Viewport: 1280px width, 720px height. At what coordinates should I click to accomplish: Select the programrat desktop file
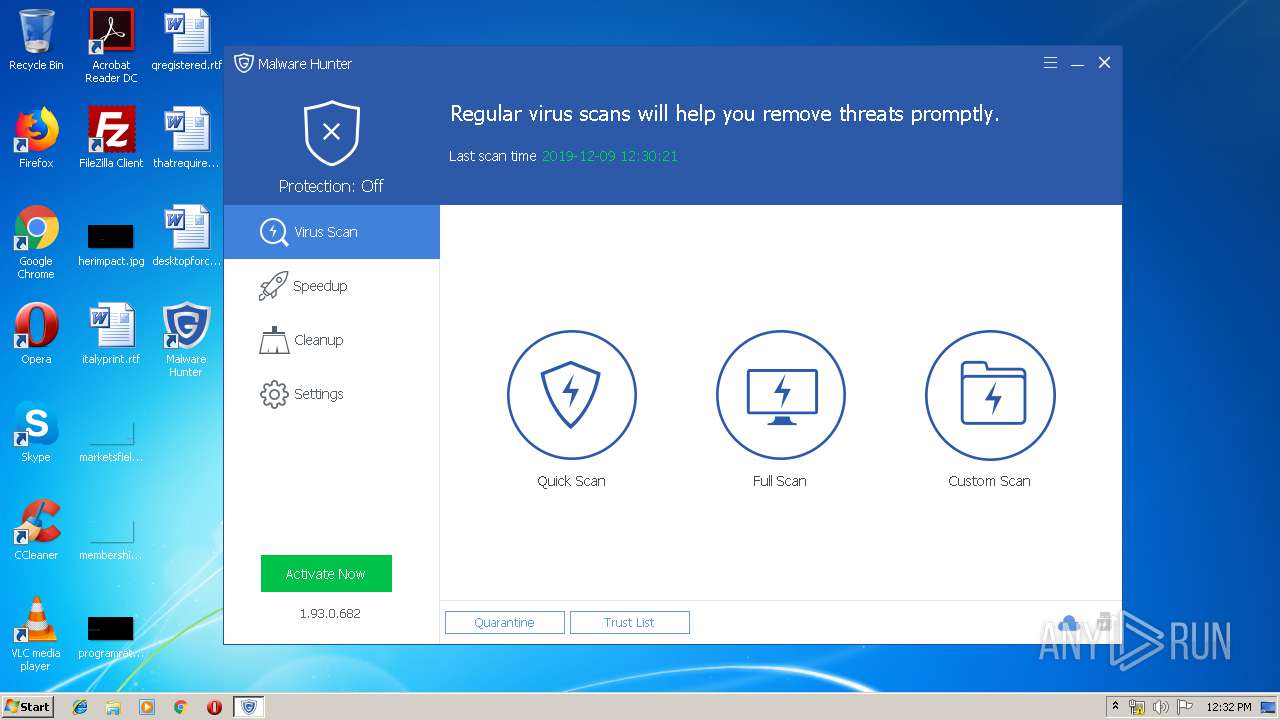click(x=111, y=638)
